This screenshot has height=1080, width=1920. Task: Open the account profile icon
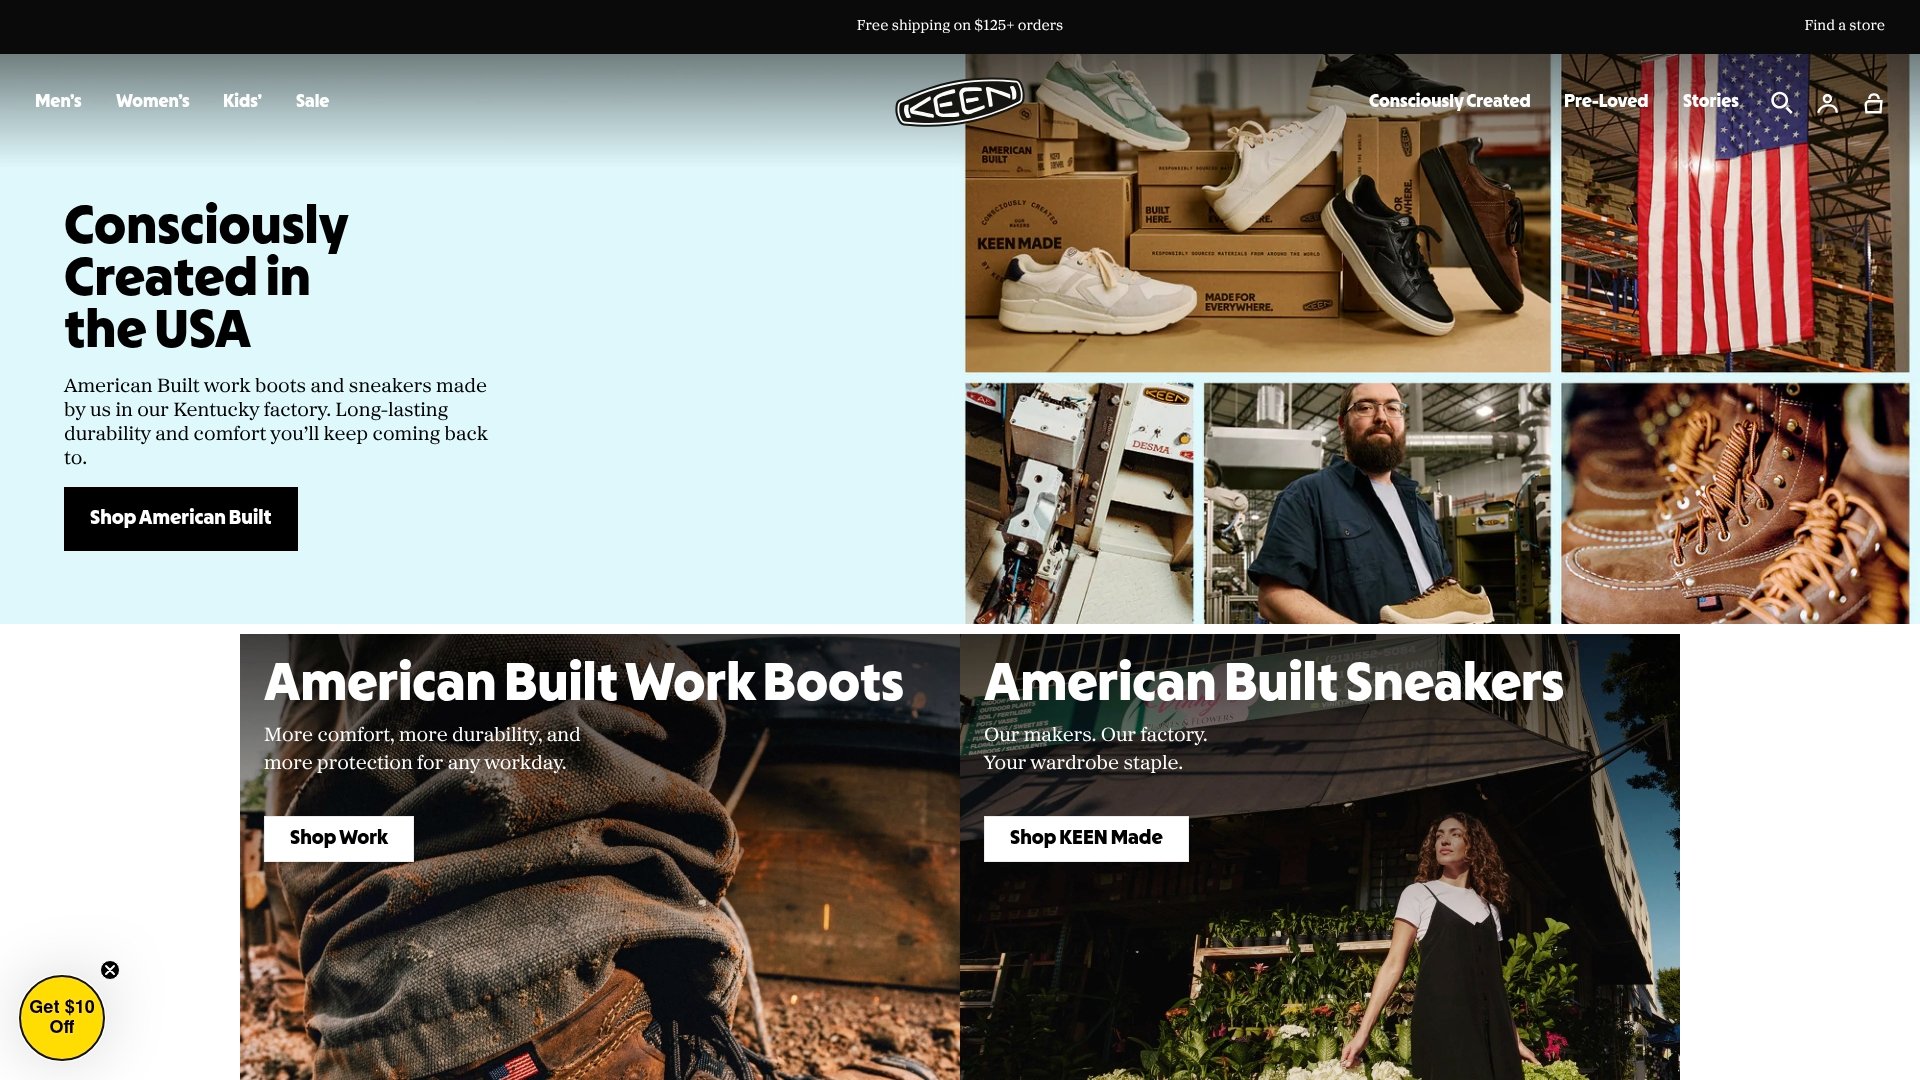(1827, 102)
